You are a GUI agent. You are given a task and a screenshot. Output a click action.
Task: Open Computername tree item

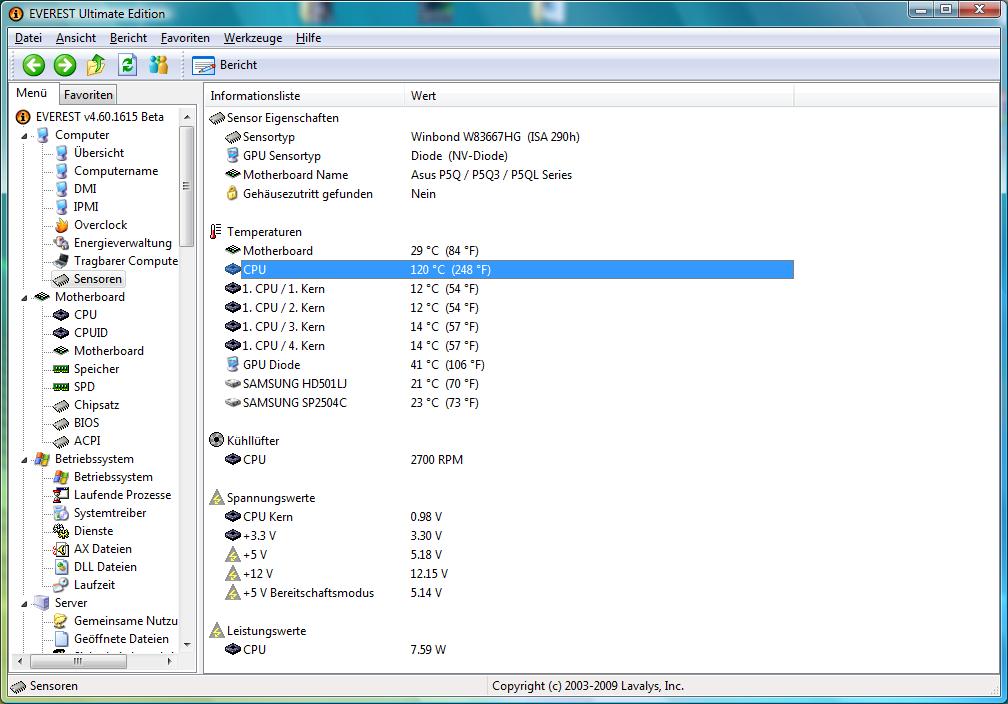[116, 171]
